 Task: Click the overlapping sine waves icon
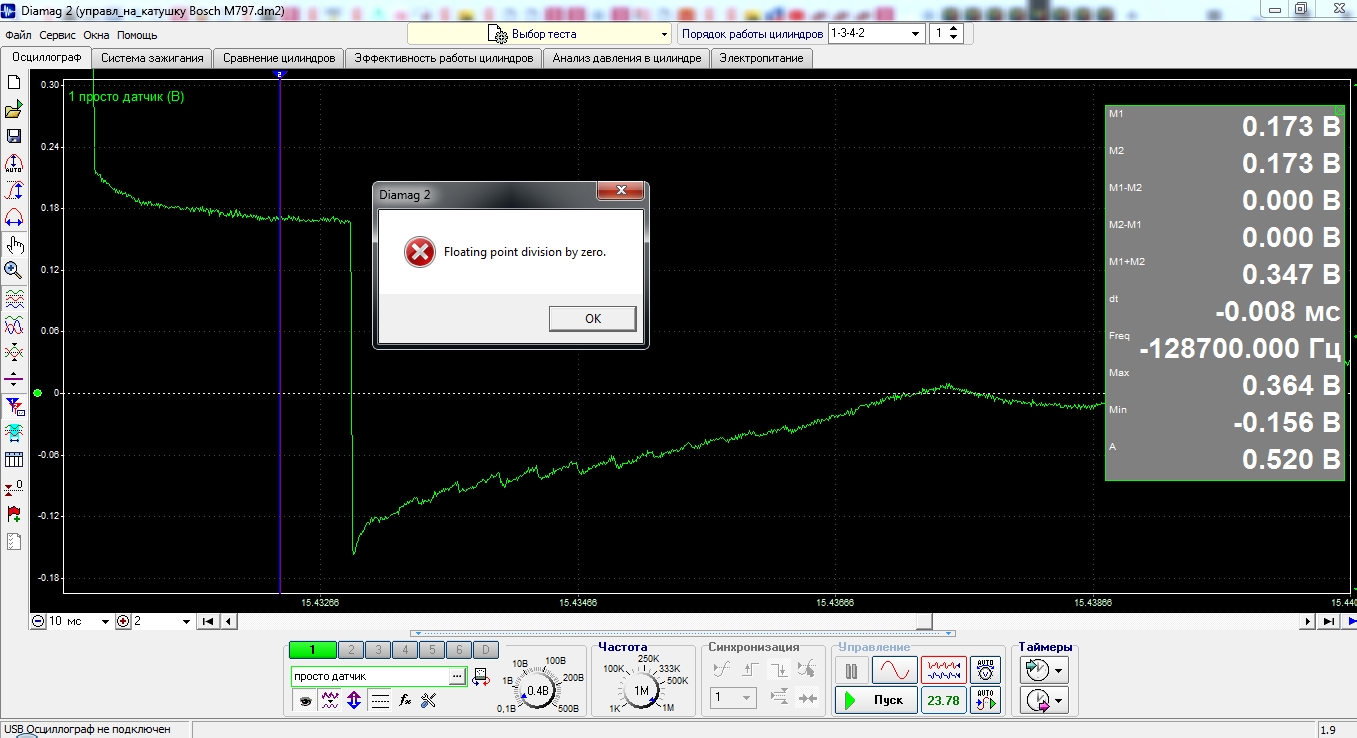click(14, 325)
